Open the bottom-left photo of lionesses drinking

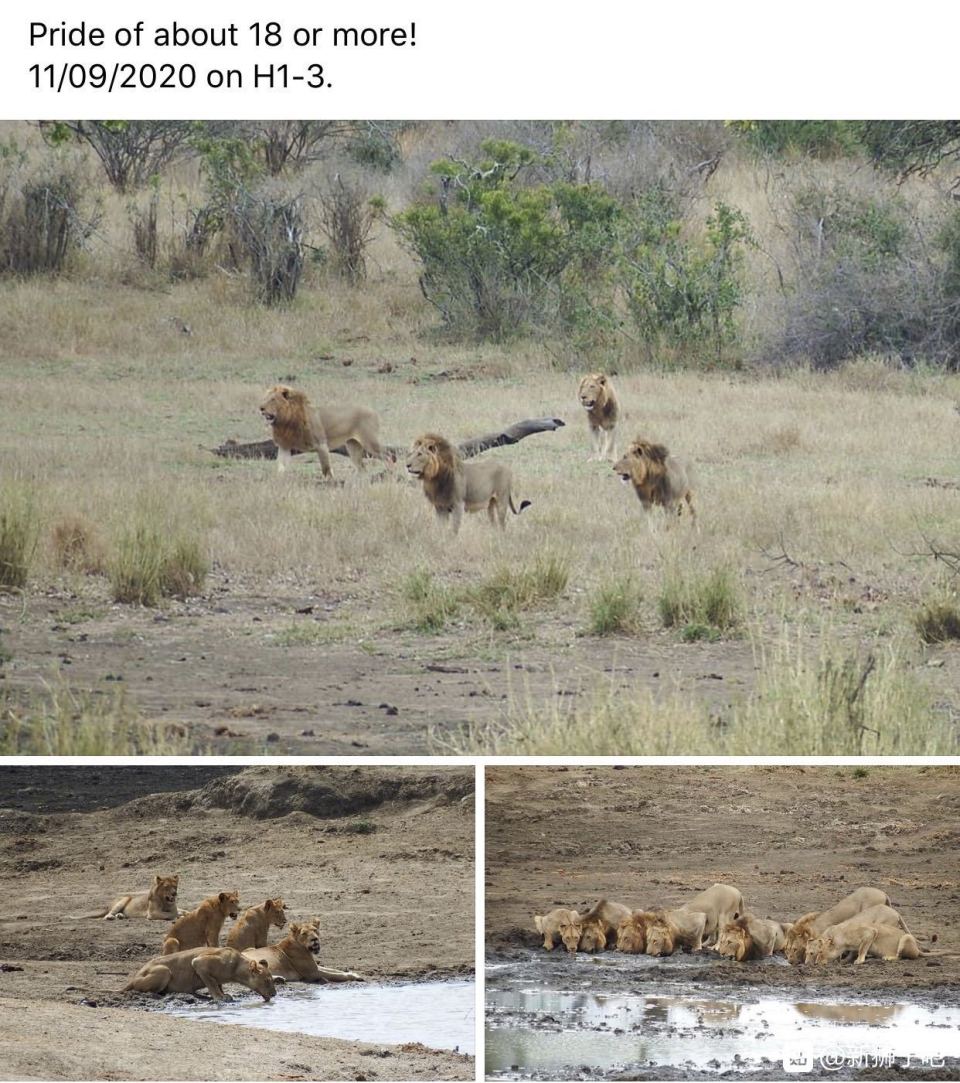coord(237,922)
